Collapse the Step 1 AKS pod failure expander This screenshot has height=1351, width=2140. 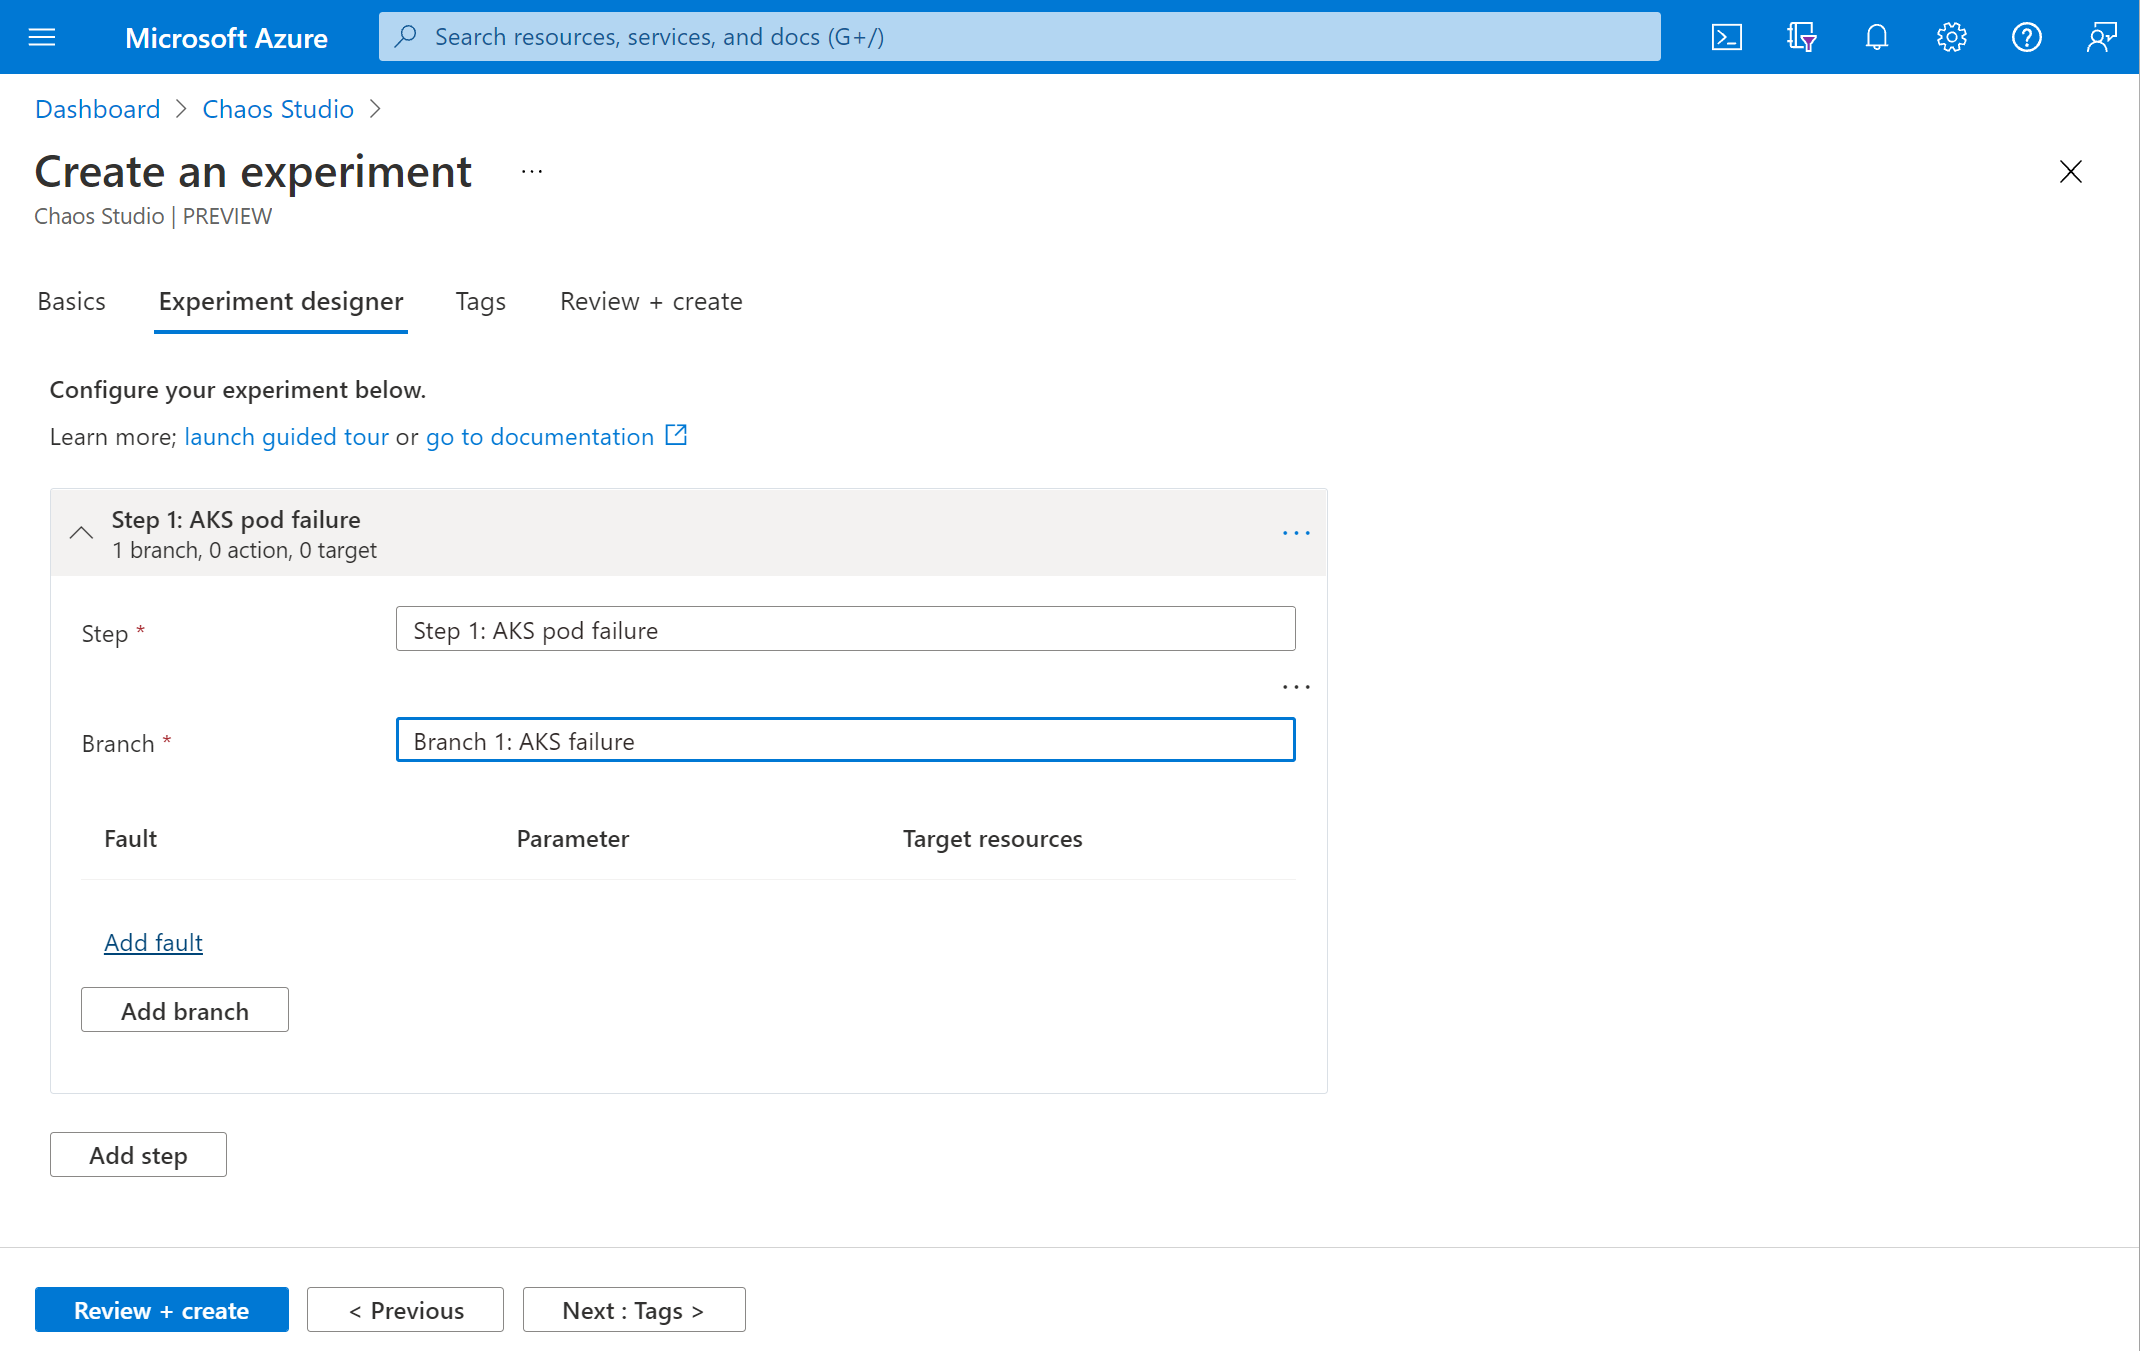click(82, 532)
